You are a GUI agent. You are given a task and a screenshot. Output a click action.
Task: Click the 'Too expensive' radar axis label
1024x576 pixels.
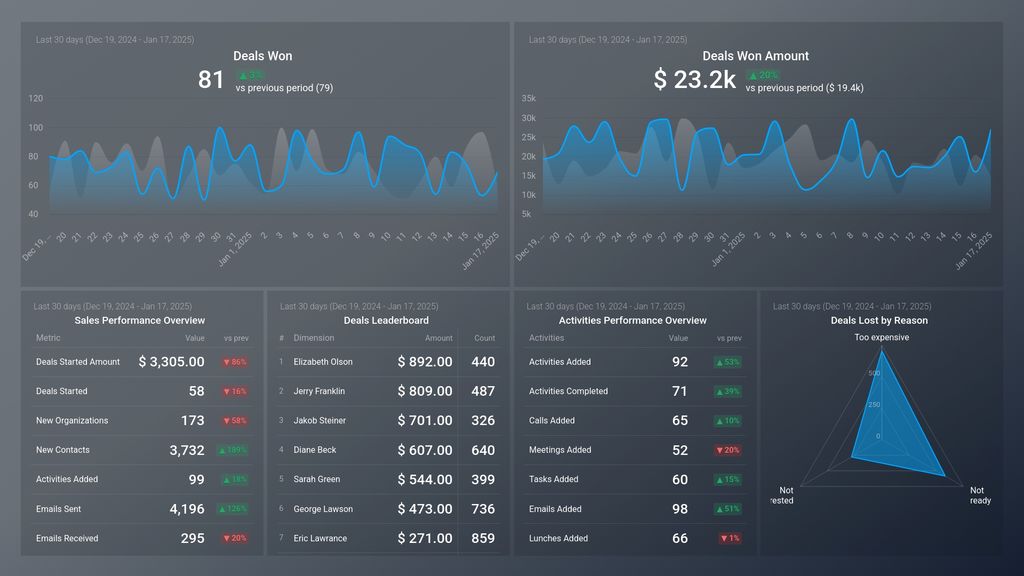[882, 338]
